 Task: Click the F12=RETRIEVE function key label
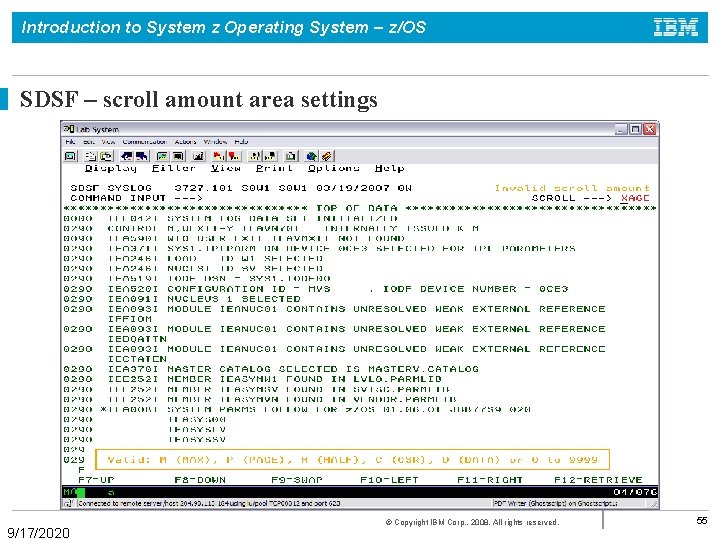(598, 480)
